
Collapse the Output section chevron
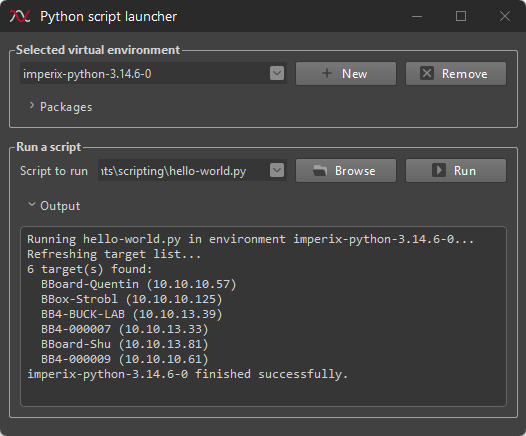coord(32,204)
